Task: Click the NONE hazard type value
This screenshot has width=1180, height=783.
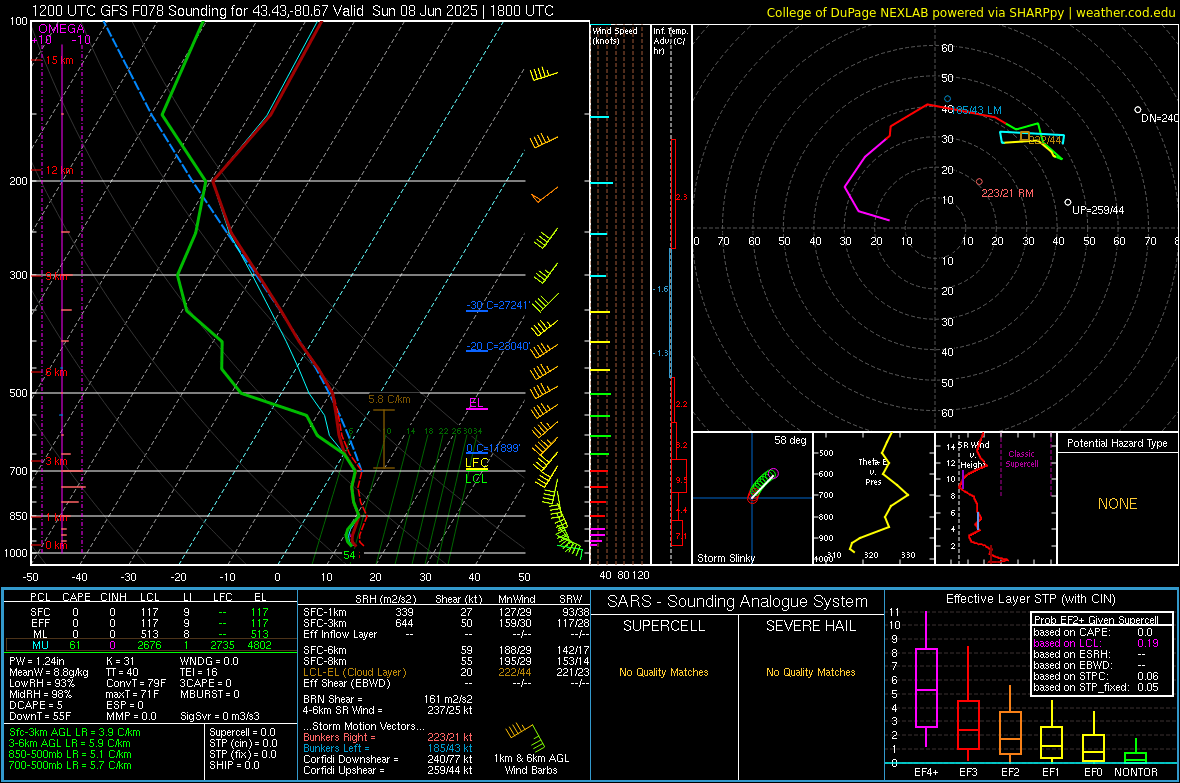Action: pyautogui.click(x=1117, y=504)
